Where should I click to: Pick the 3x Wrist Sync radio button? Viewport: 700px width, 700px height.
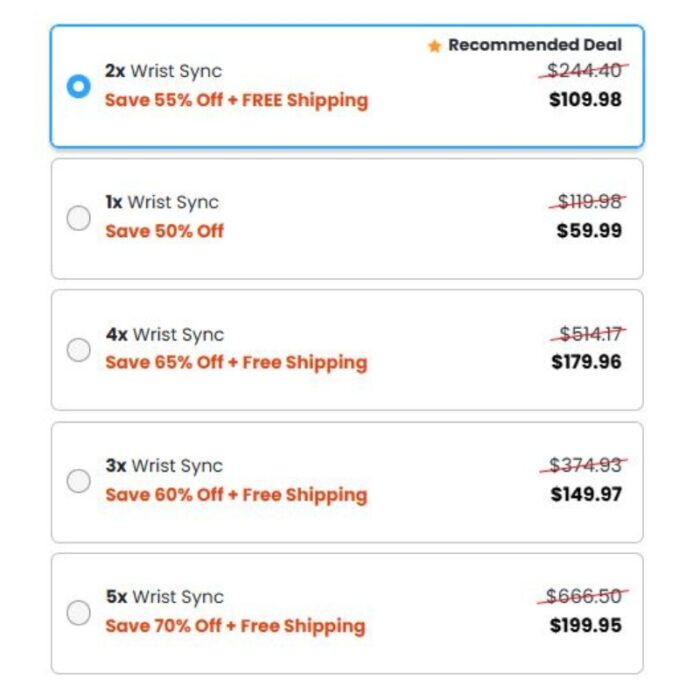pyautogui.click(x=78, y=481)
